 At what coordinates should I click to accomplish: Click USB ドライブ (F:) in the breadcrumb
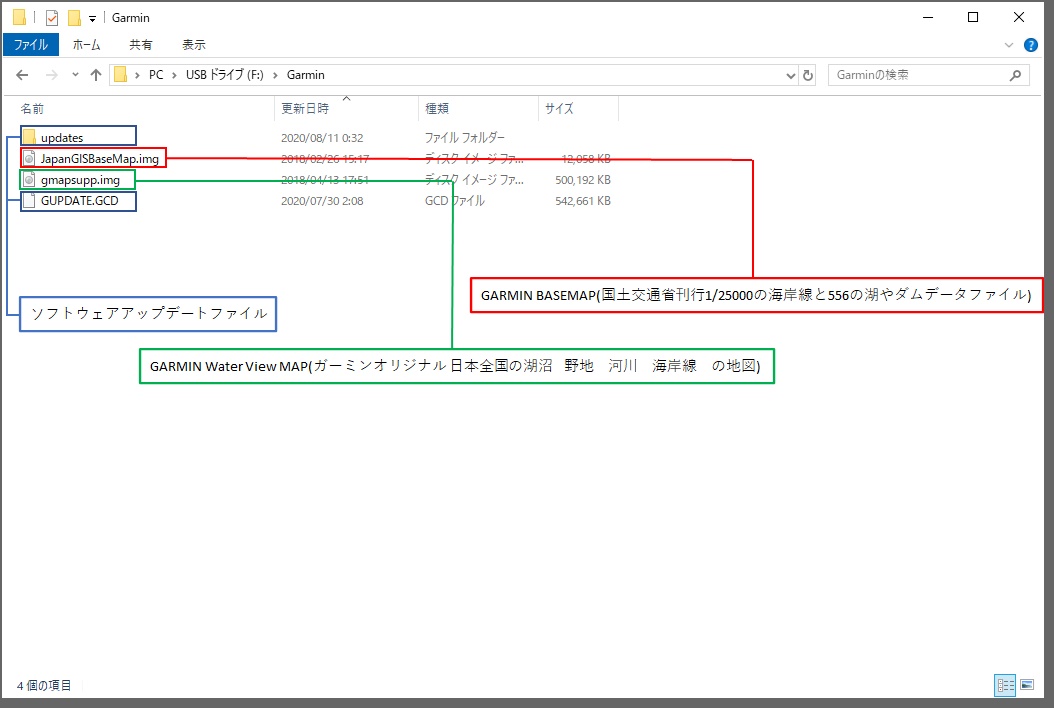click(225, 75)
